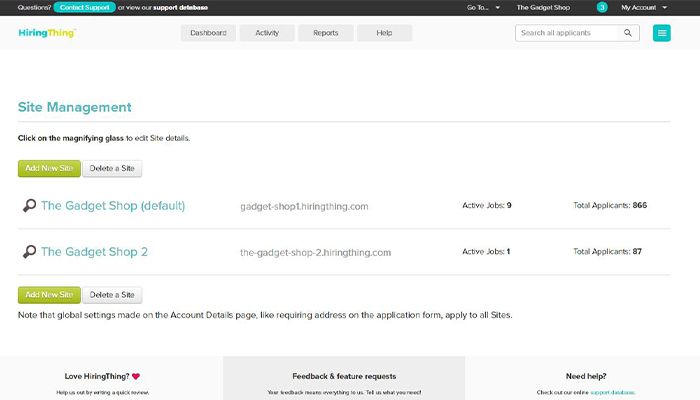Open The Gadget Shop 2 magnifying glass
The image size is (700, 400).
pos(29,252)
